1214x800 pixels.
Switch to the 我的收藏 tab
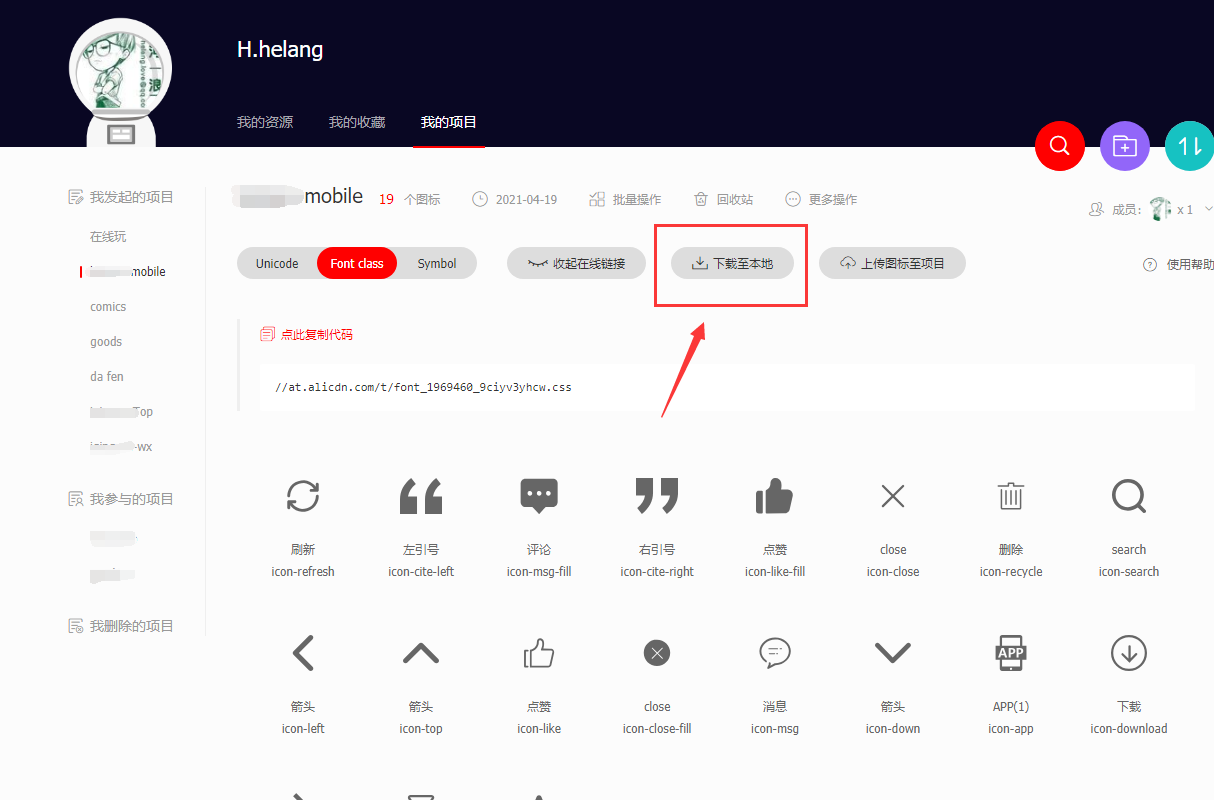pos(356,122)
